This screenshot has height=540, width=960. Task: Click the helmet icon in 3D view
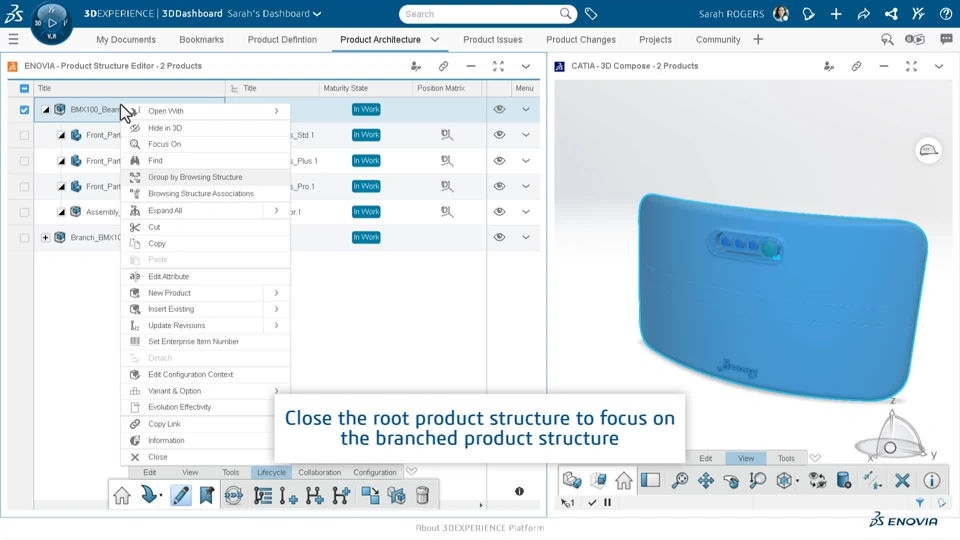(928, 150)
